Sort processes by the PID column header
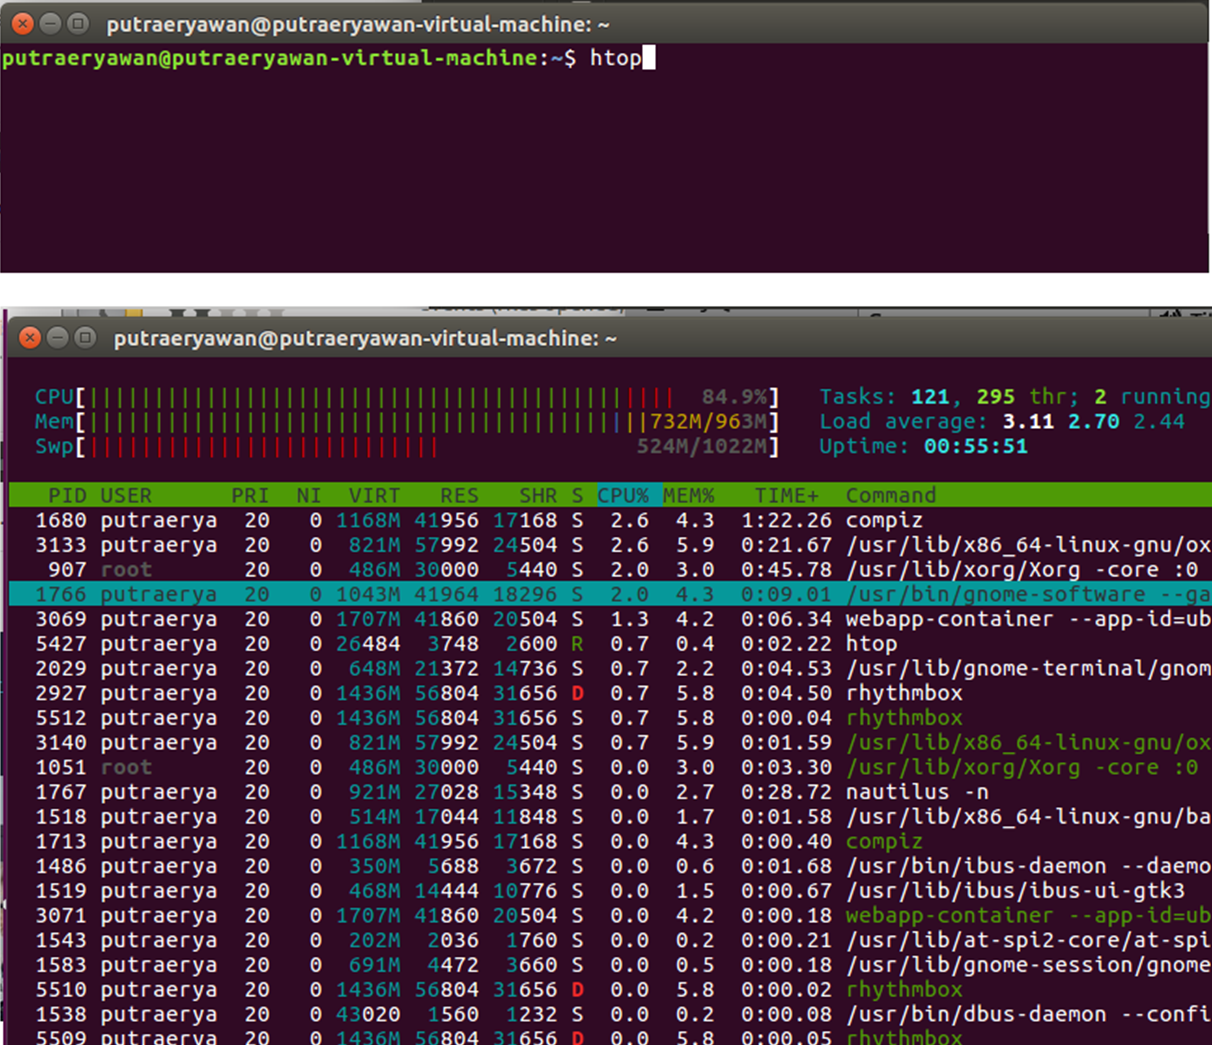1212x1045 pixels. tap(67, 495)
